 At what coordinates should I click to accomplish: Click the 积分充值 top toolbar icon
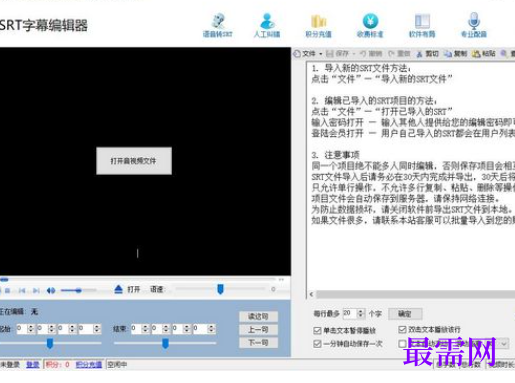tap(318, 25)
